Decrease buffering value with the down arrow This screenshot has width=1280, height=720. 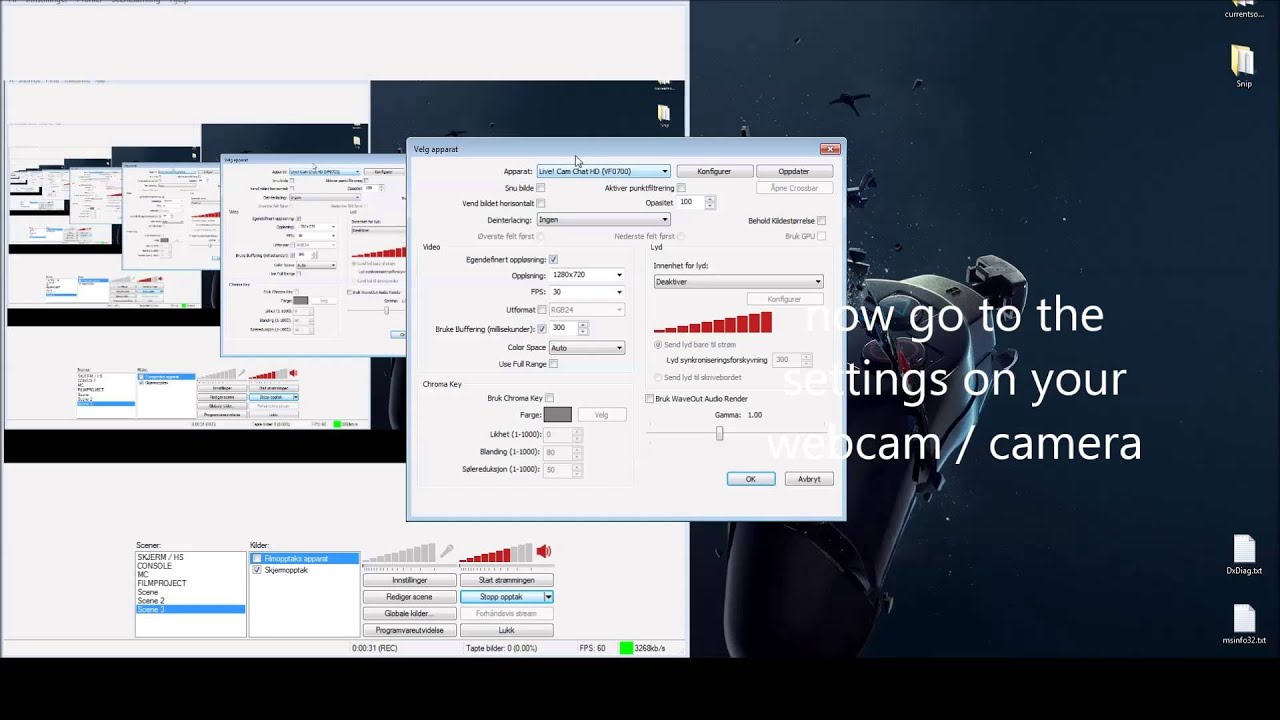583,331
